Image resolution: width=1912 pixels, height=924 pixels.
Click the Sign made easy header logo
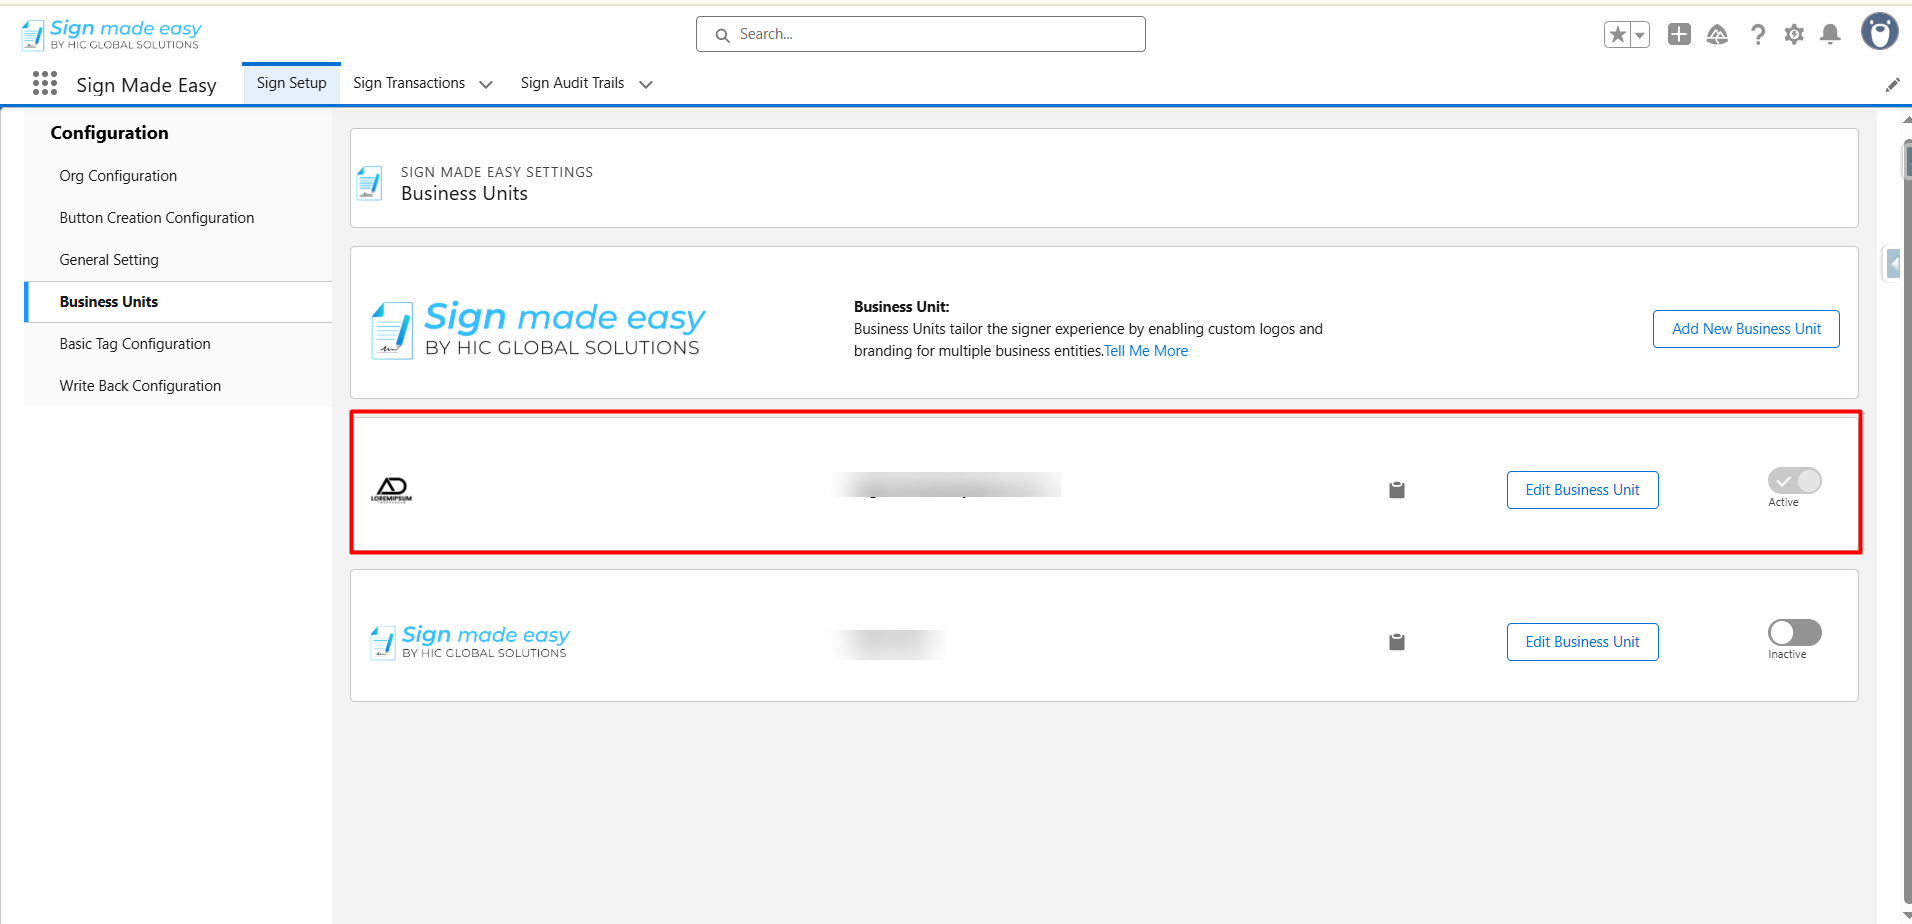111,35
